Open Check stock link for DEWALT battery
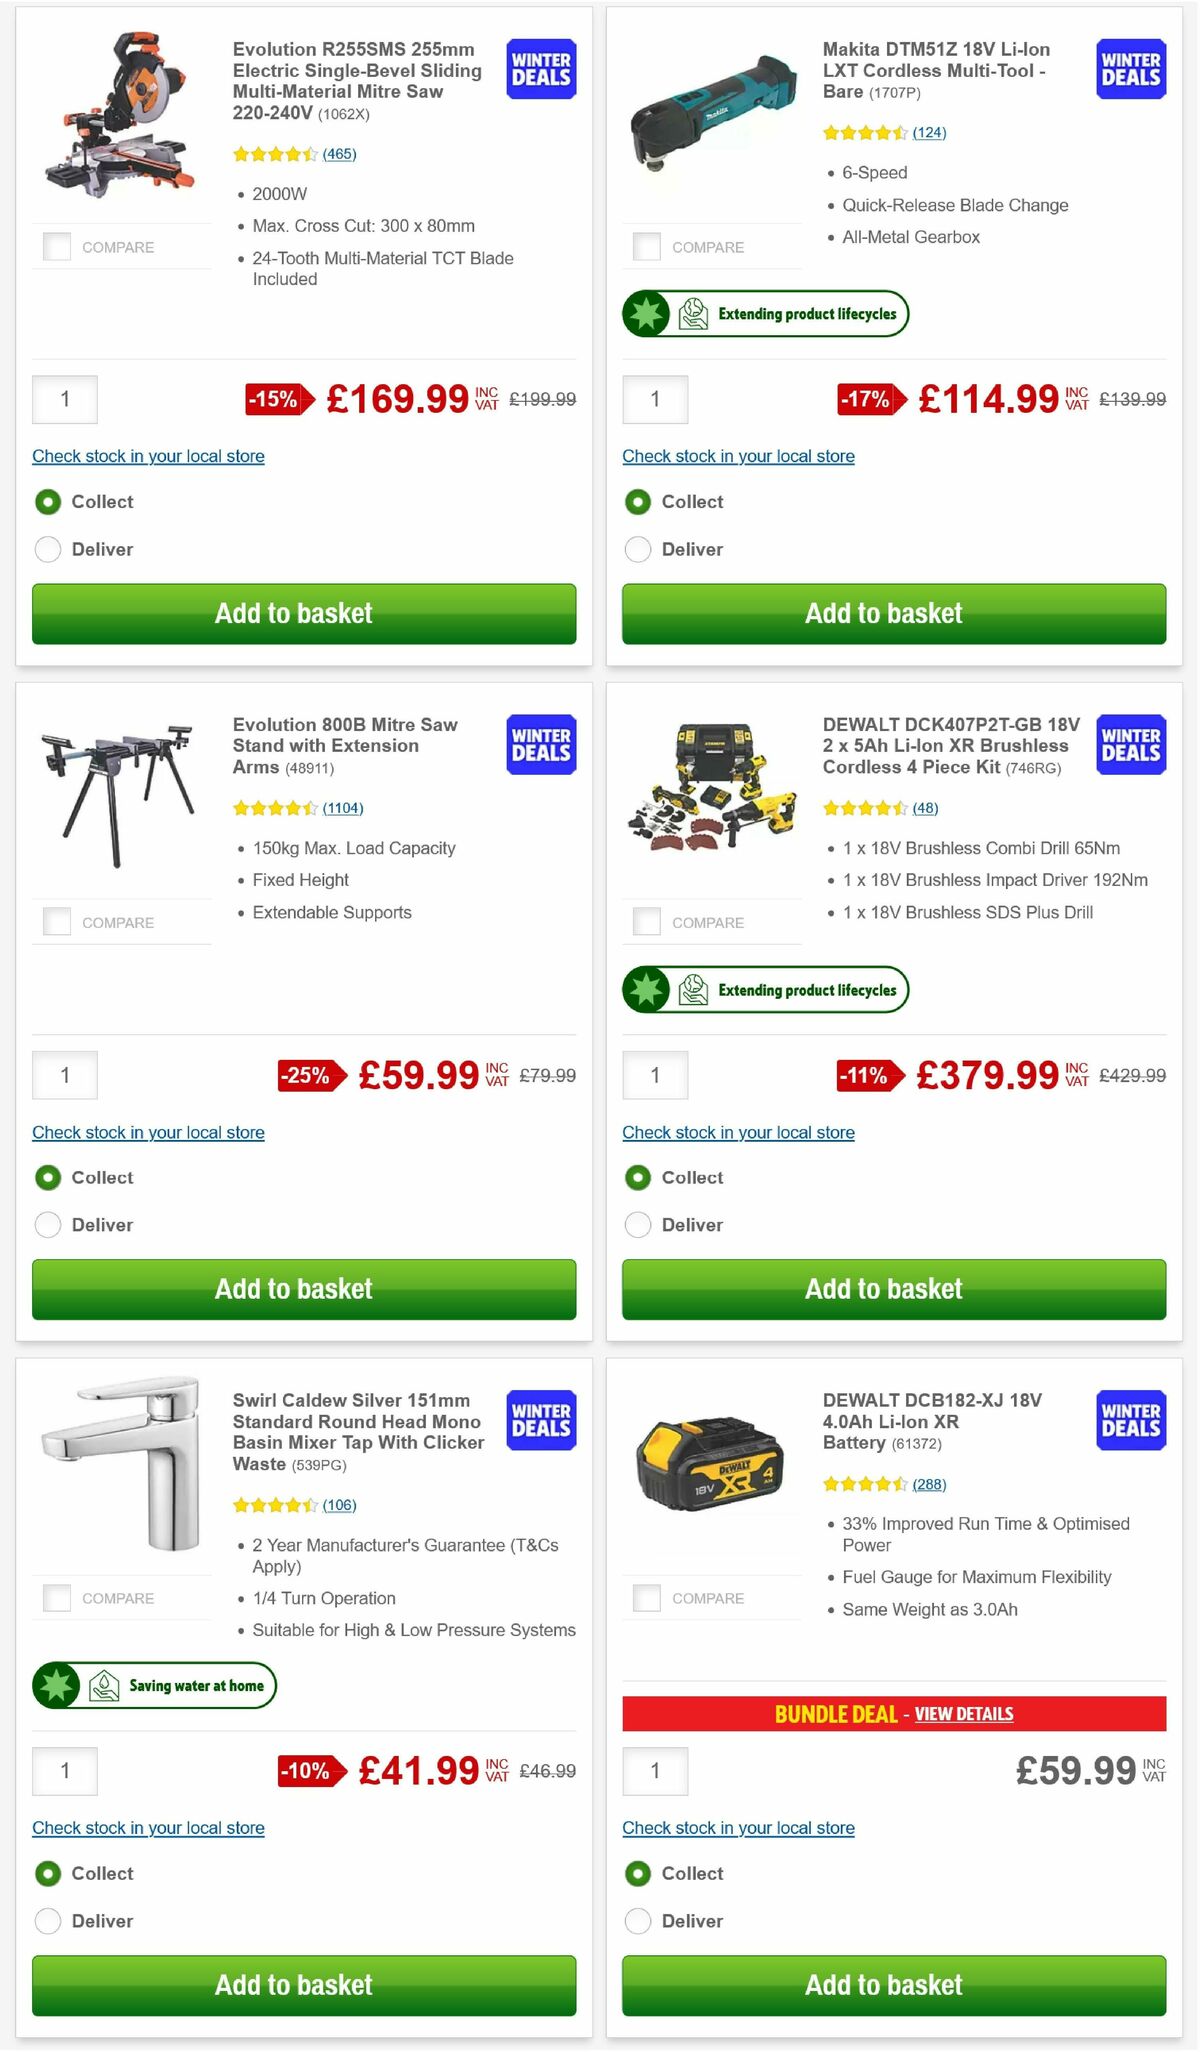This screenshot has width=1200, height=2052. click(x=738, y=1827)
